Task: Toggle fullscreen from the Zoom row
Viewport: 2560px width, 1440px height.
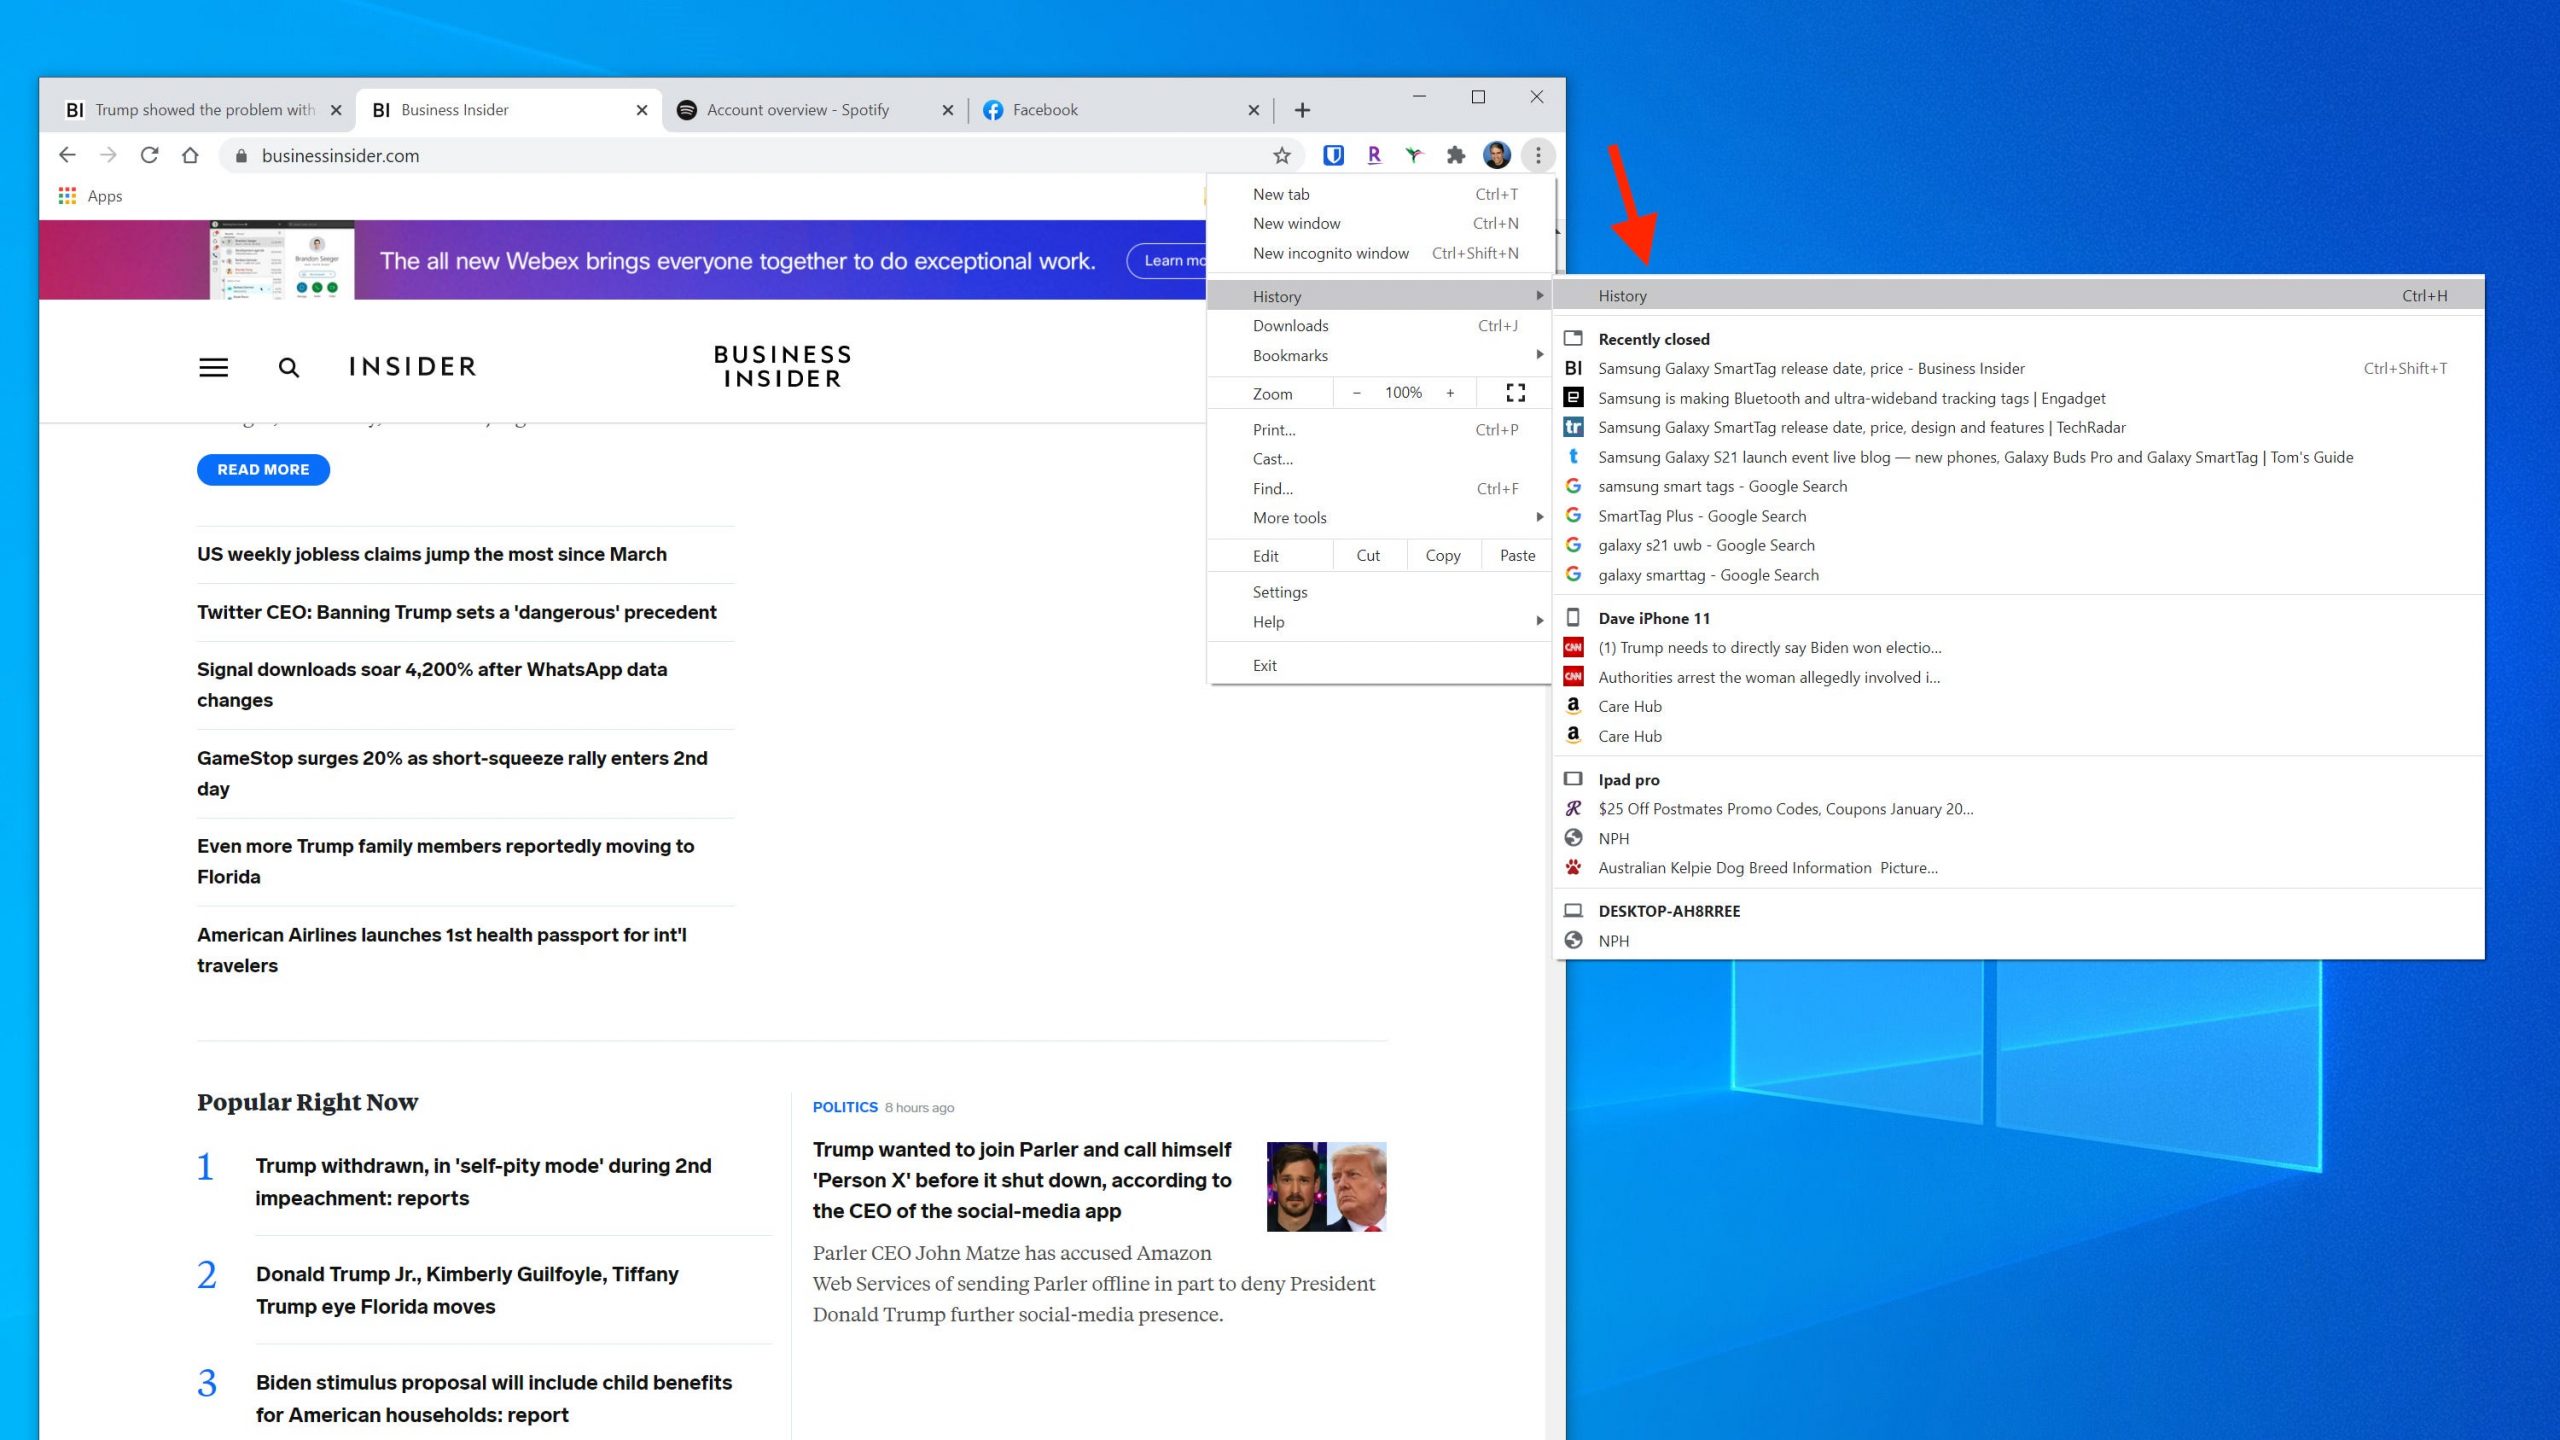Action: (x=1516, y=393)
